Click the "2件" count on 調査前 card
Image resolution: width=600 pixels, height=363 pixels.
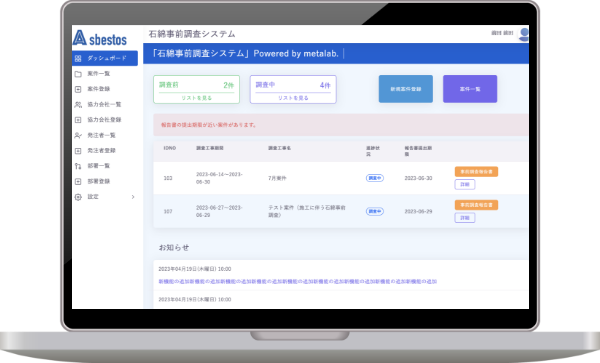[228, 85]
